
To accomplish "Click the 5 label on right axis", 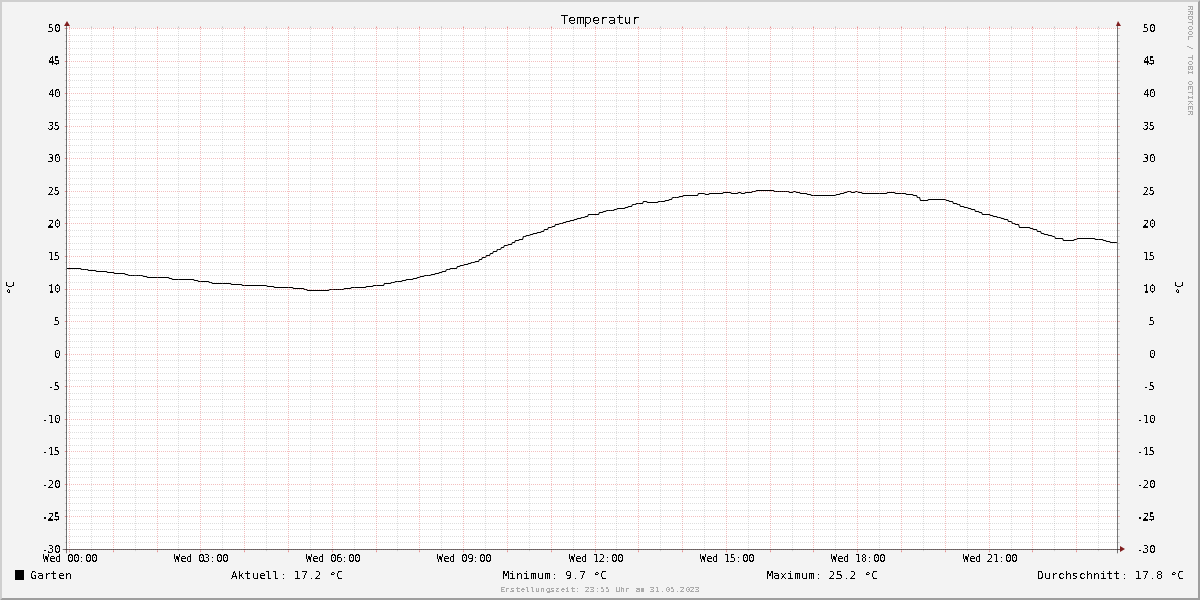I will 1152,321.
